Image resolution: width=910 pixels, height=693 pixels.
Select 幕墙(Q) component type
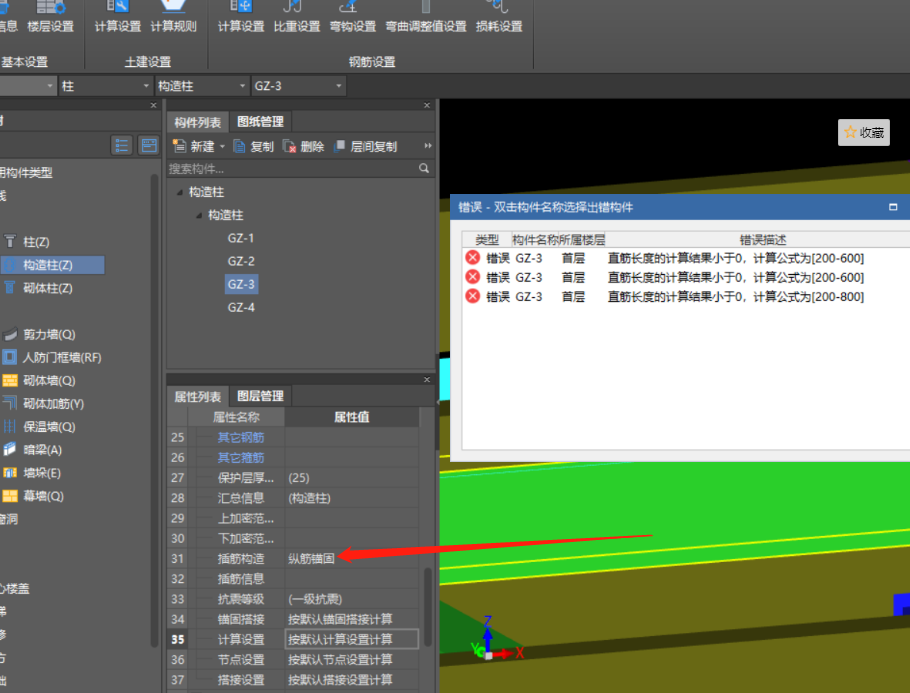(x=43, y=496)
